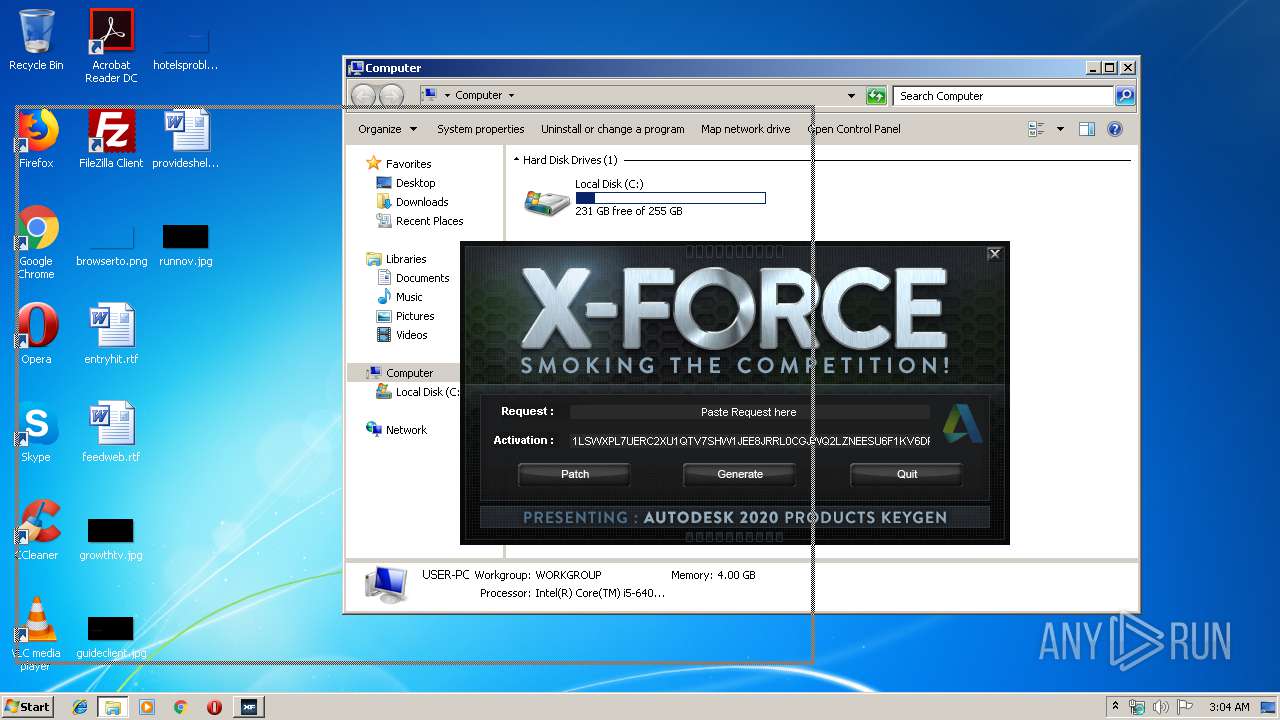The image size is (1280, 720).
Task: Select the provideshel document icon on desktop
Action: coord(186,138)
